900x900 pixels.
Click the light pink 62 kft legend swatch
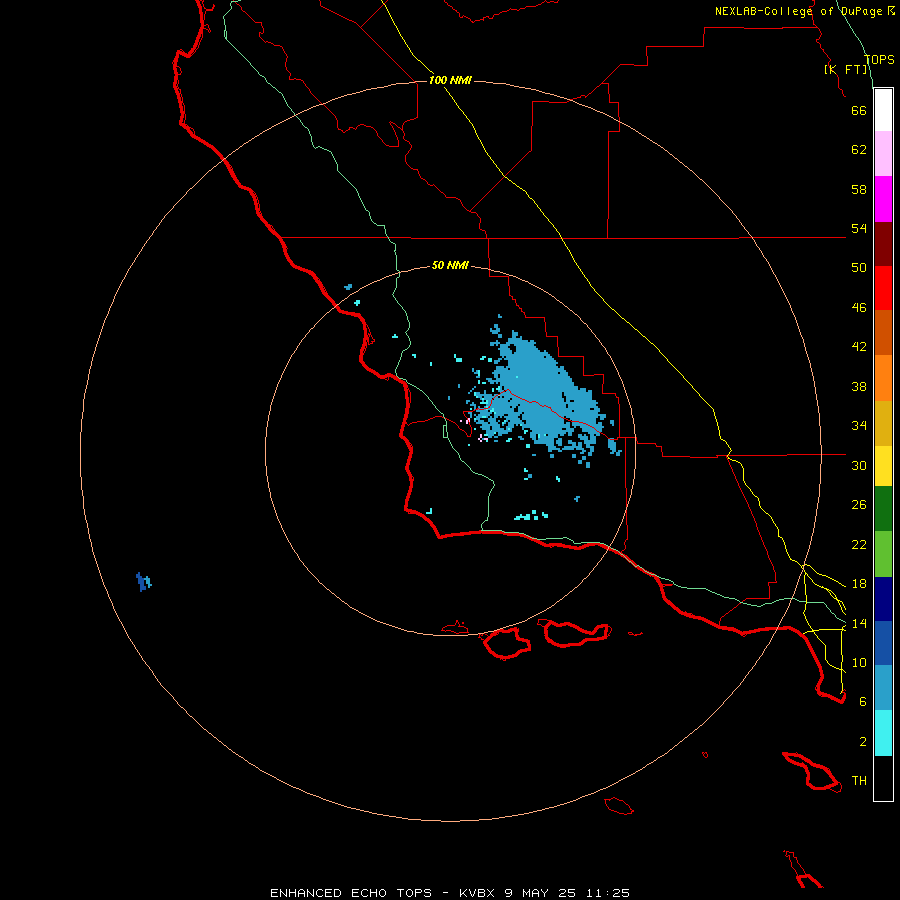(883, 153)
